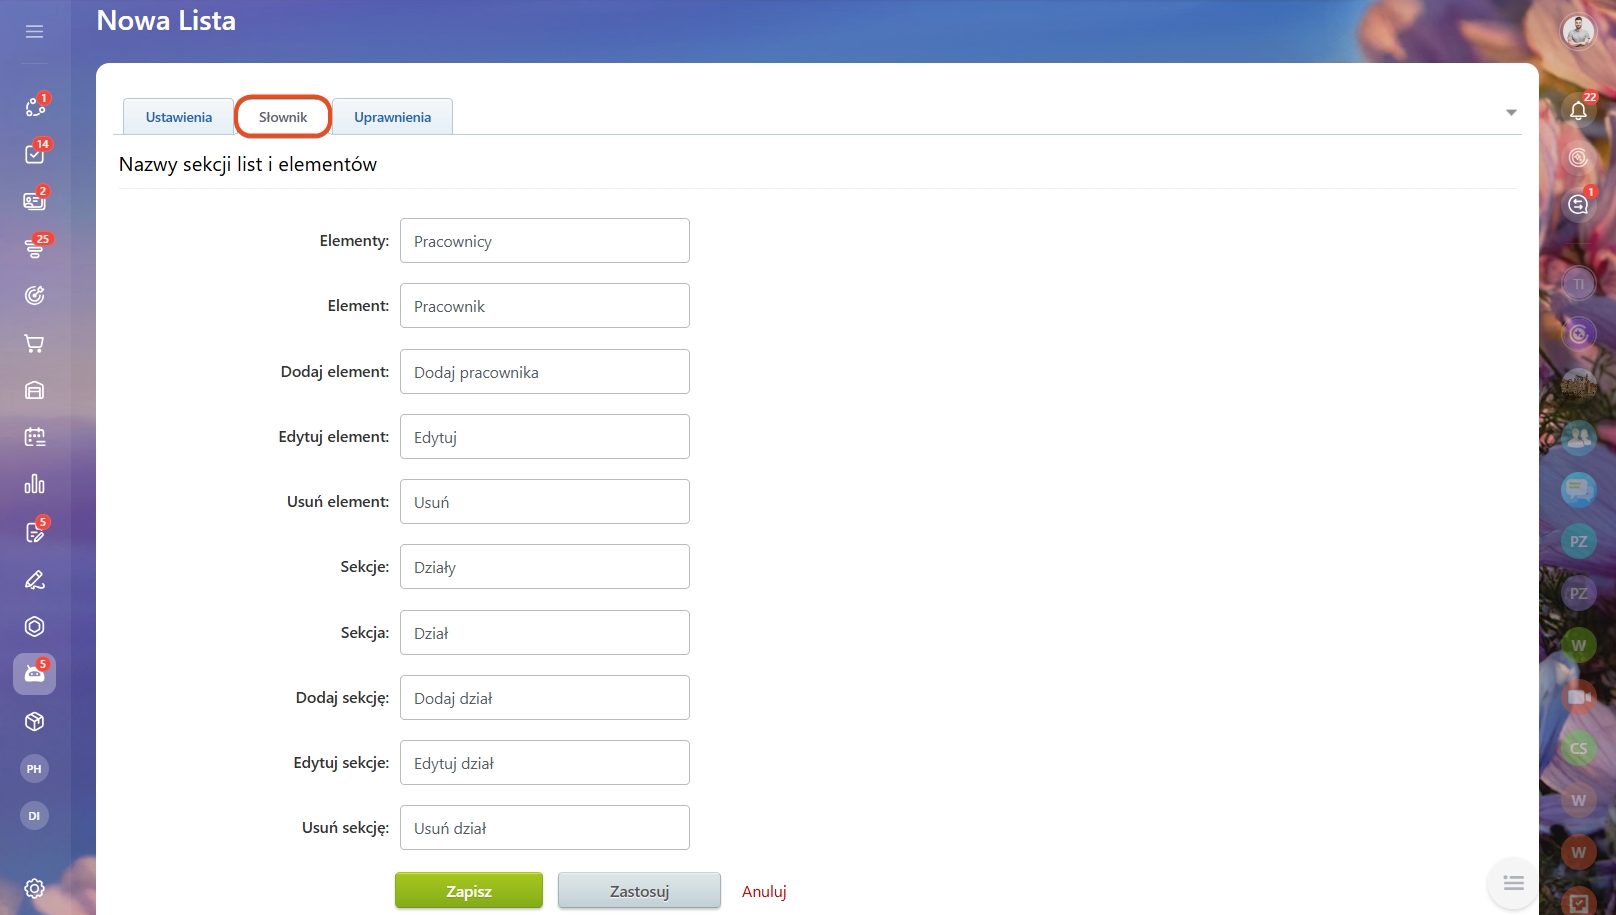Focus the Dodaj sekcję input field
The image size is (1616, 915).
click(x=545, y=698)
